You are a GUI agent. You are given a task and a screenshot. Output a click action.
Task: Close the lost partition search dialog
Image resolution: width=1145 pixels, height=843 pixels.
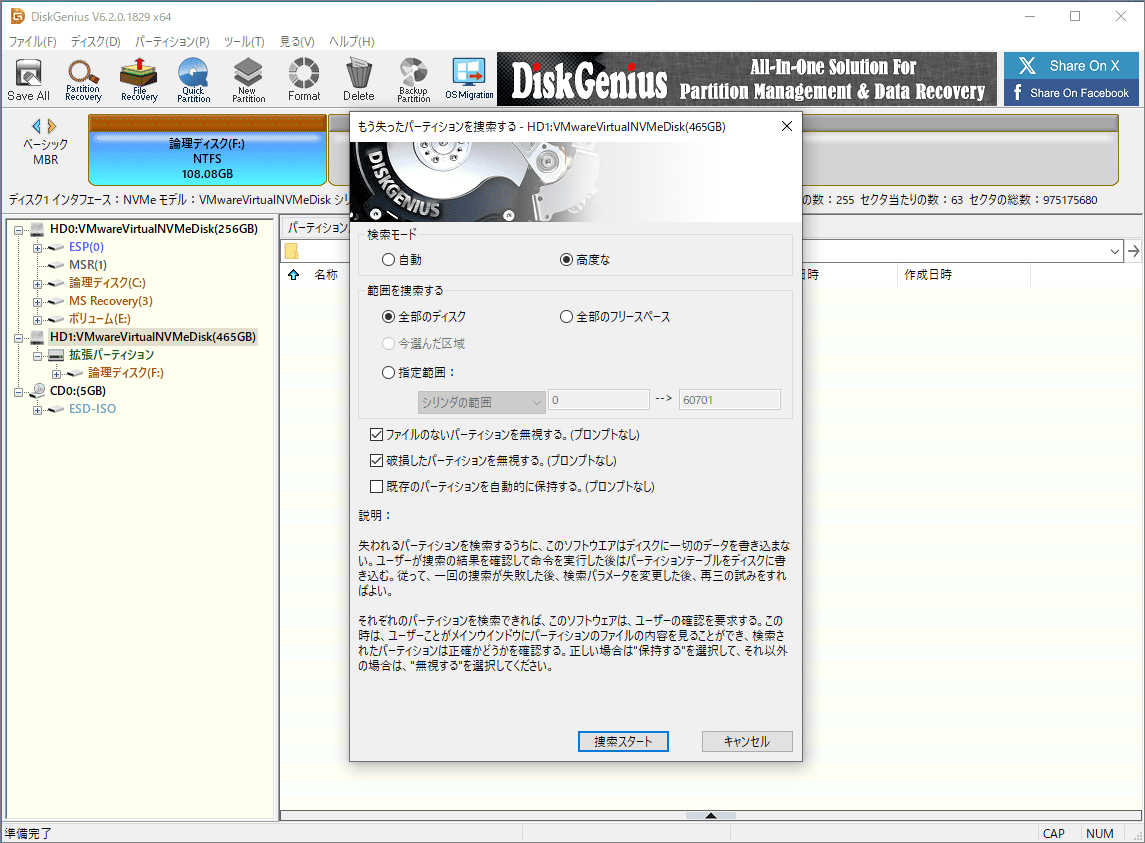pyautogui.click(x=786, y=126)
